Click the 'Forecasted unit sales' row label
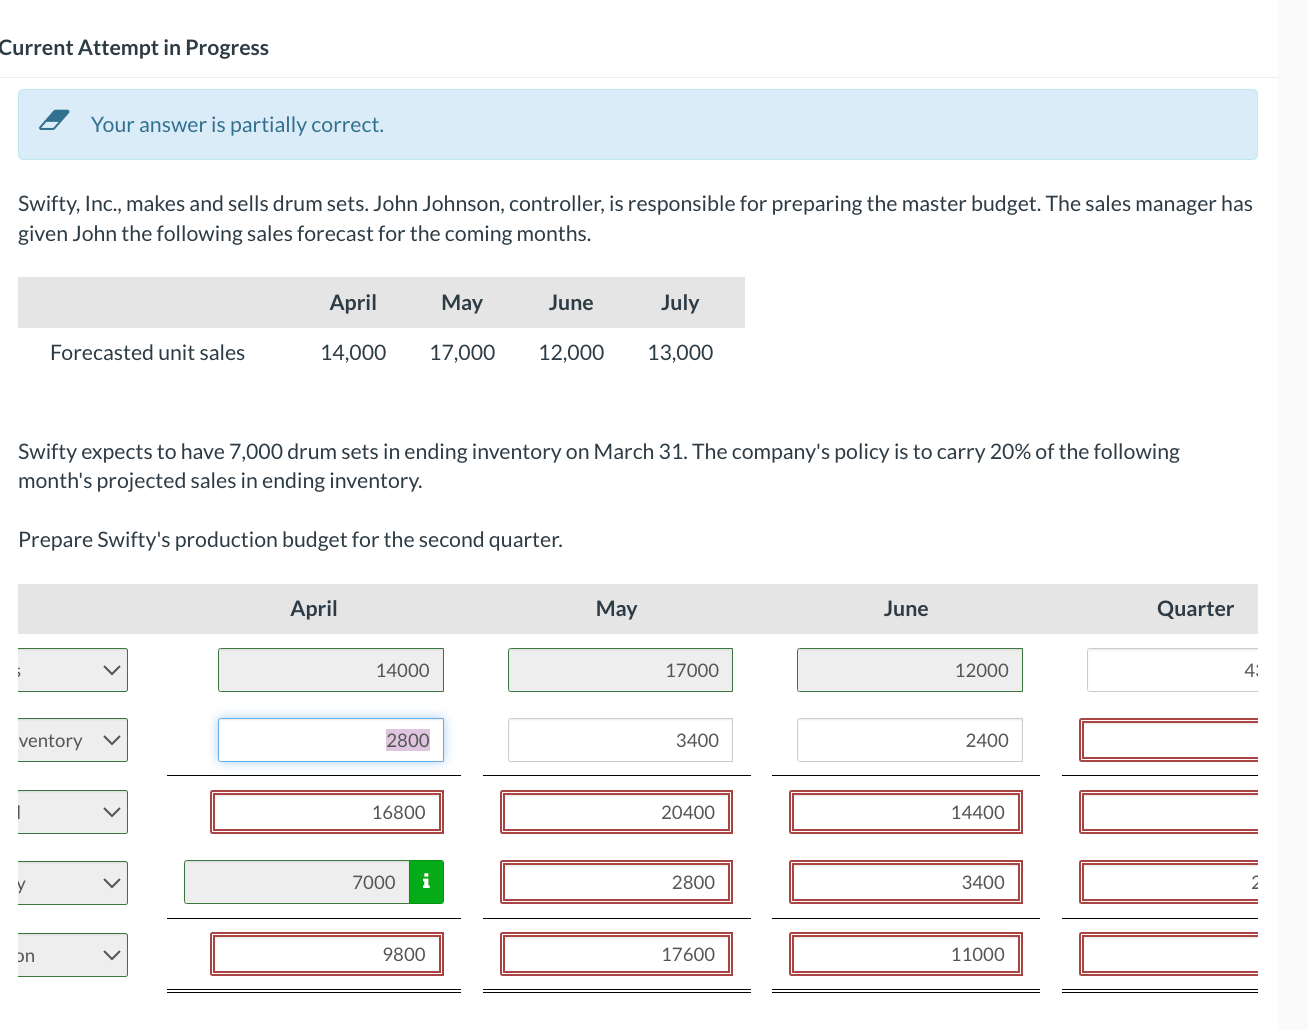This screenshot has height=1030, width=1308. tap(147, 353)
